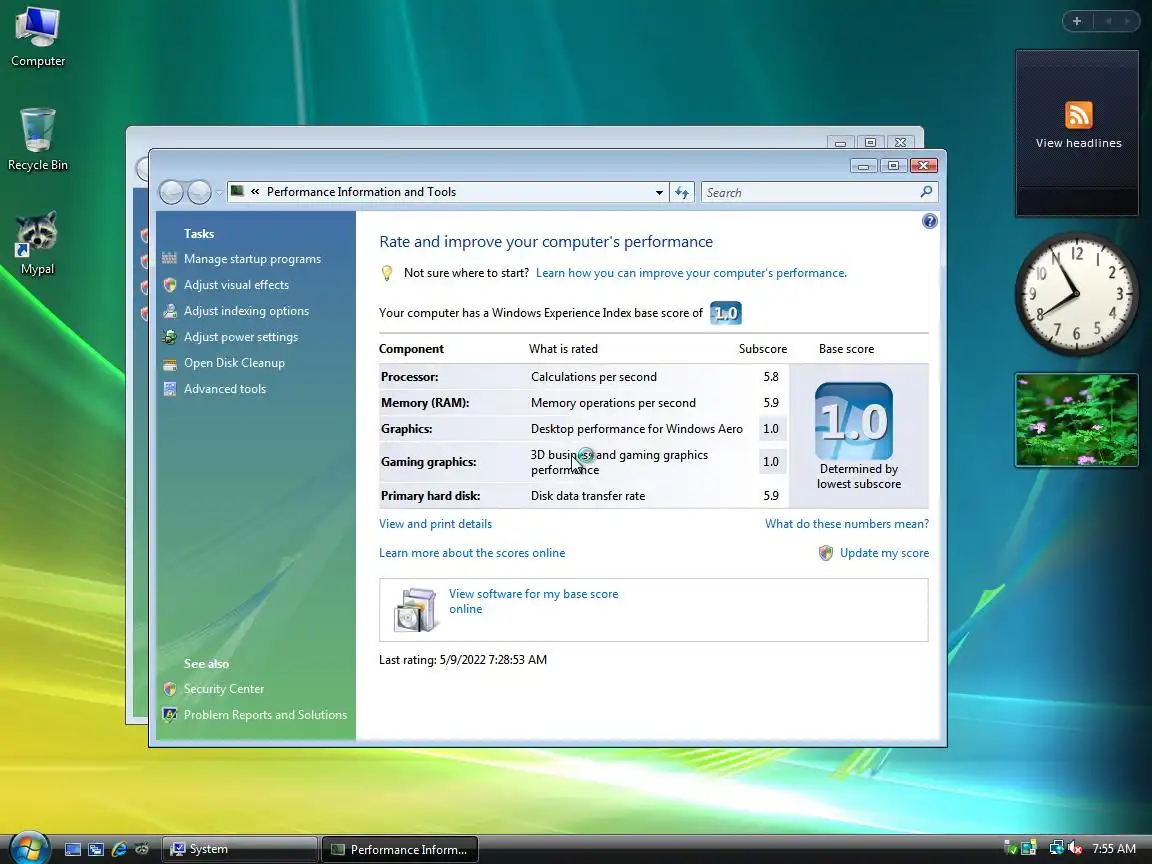Click the shield icon next to Update my score
The width and height of the screenshot is (1152, 864).
(x=826, y=553)
